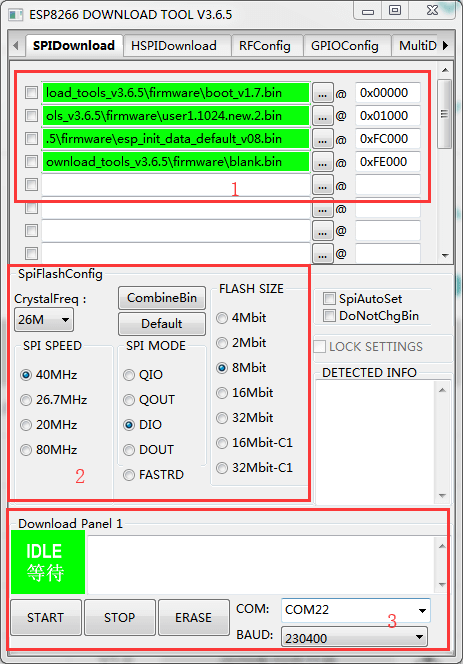
Task: Click the CombineBin button
Action: [162, 298]
